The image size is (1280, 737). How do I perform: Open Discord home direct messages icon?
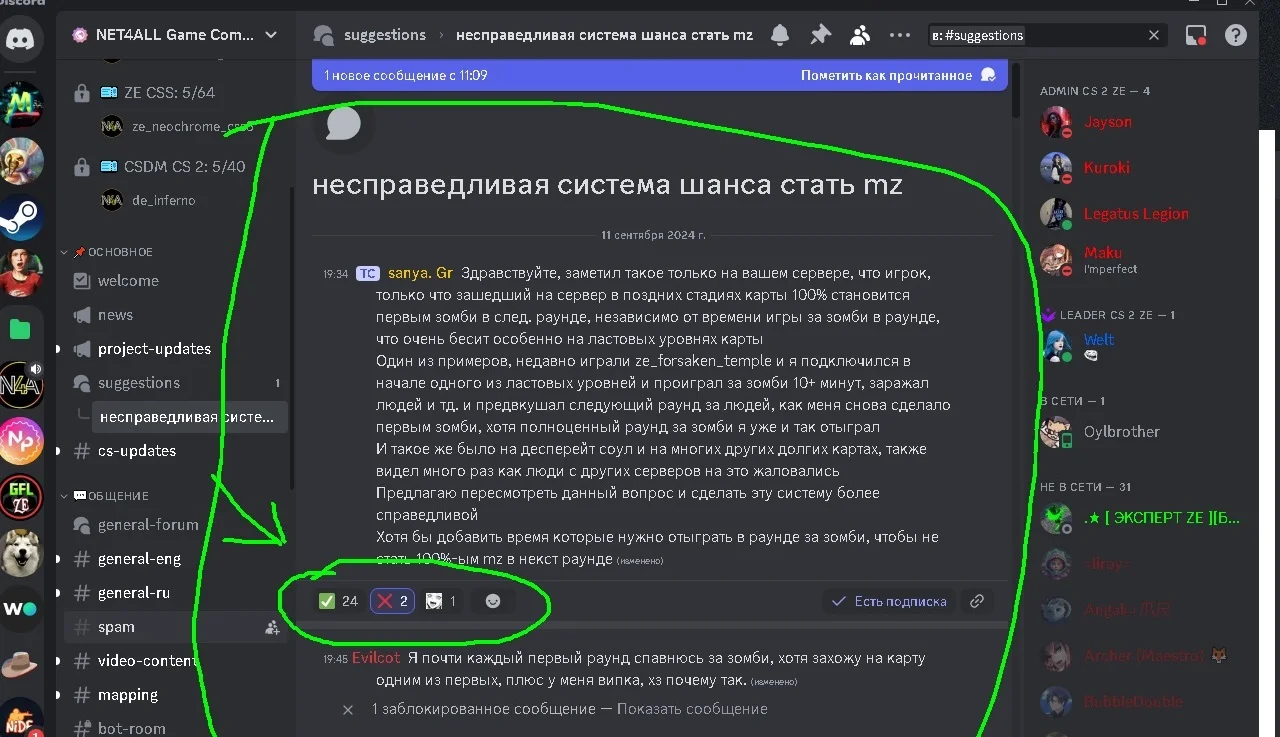tap(21, 40)
